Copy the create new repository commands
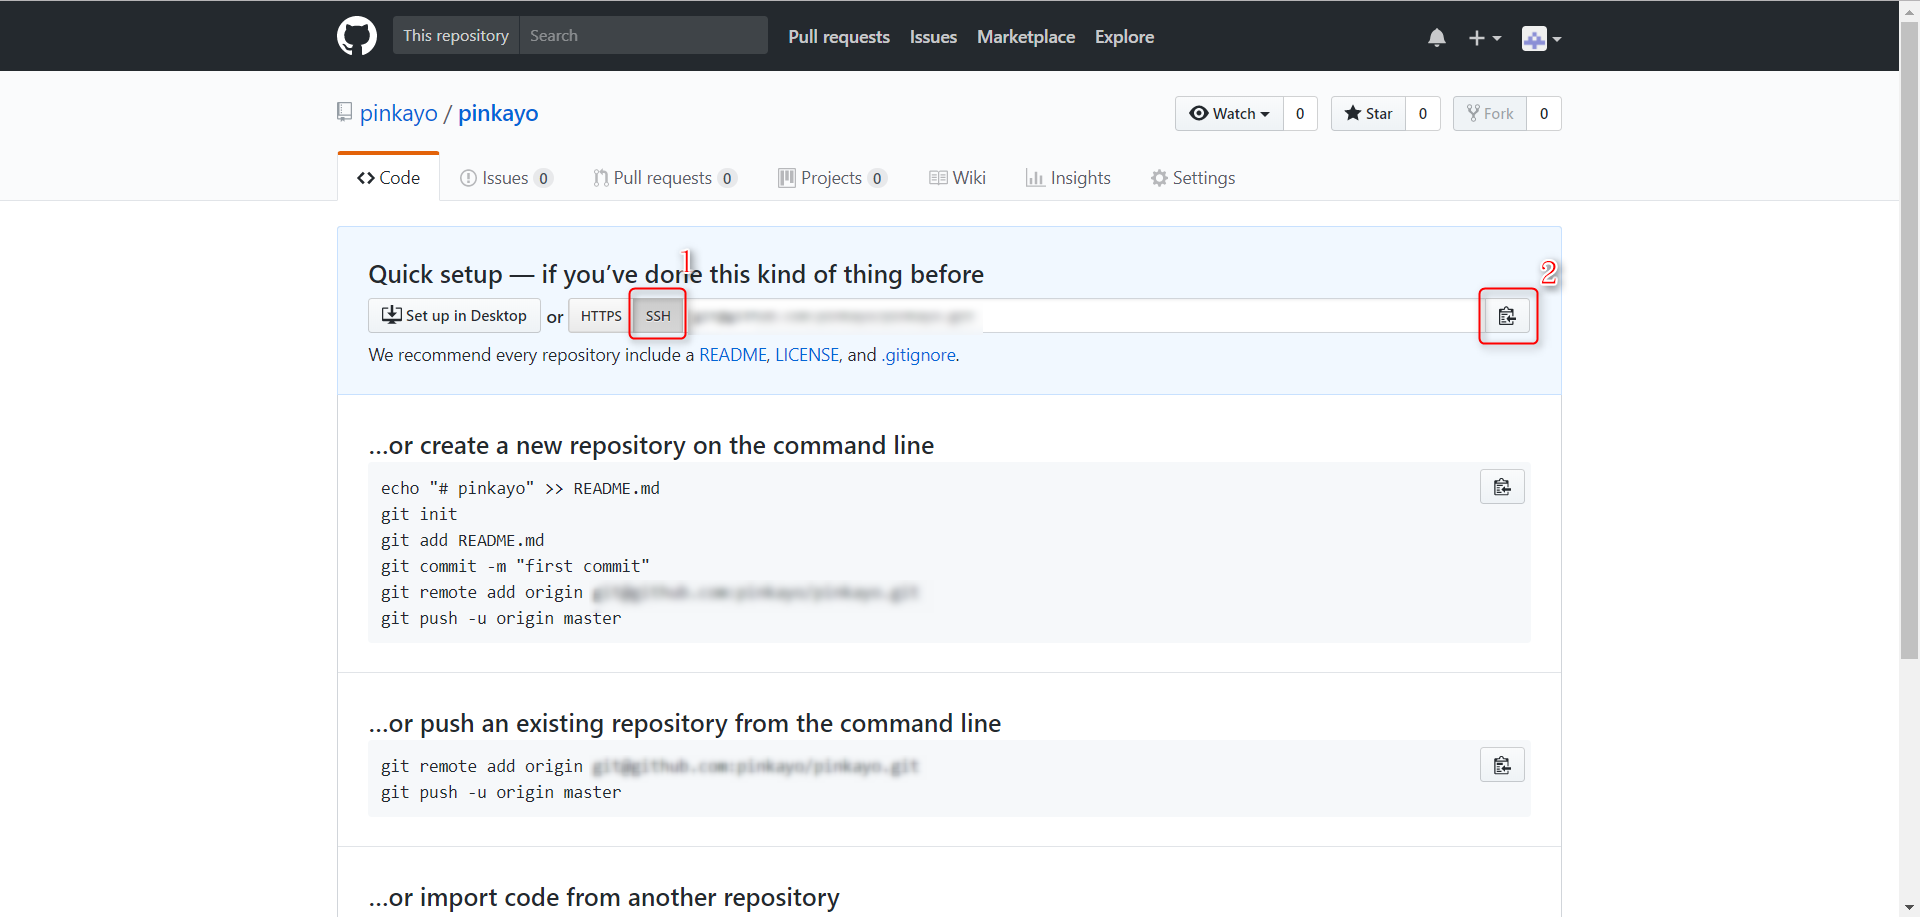The image size is (1920, 917). pyautogui.click(x=1502, y=487)
